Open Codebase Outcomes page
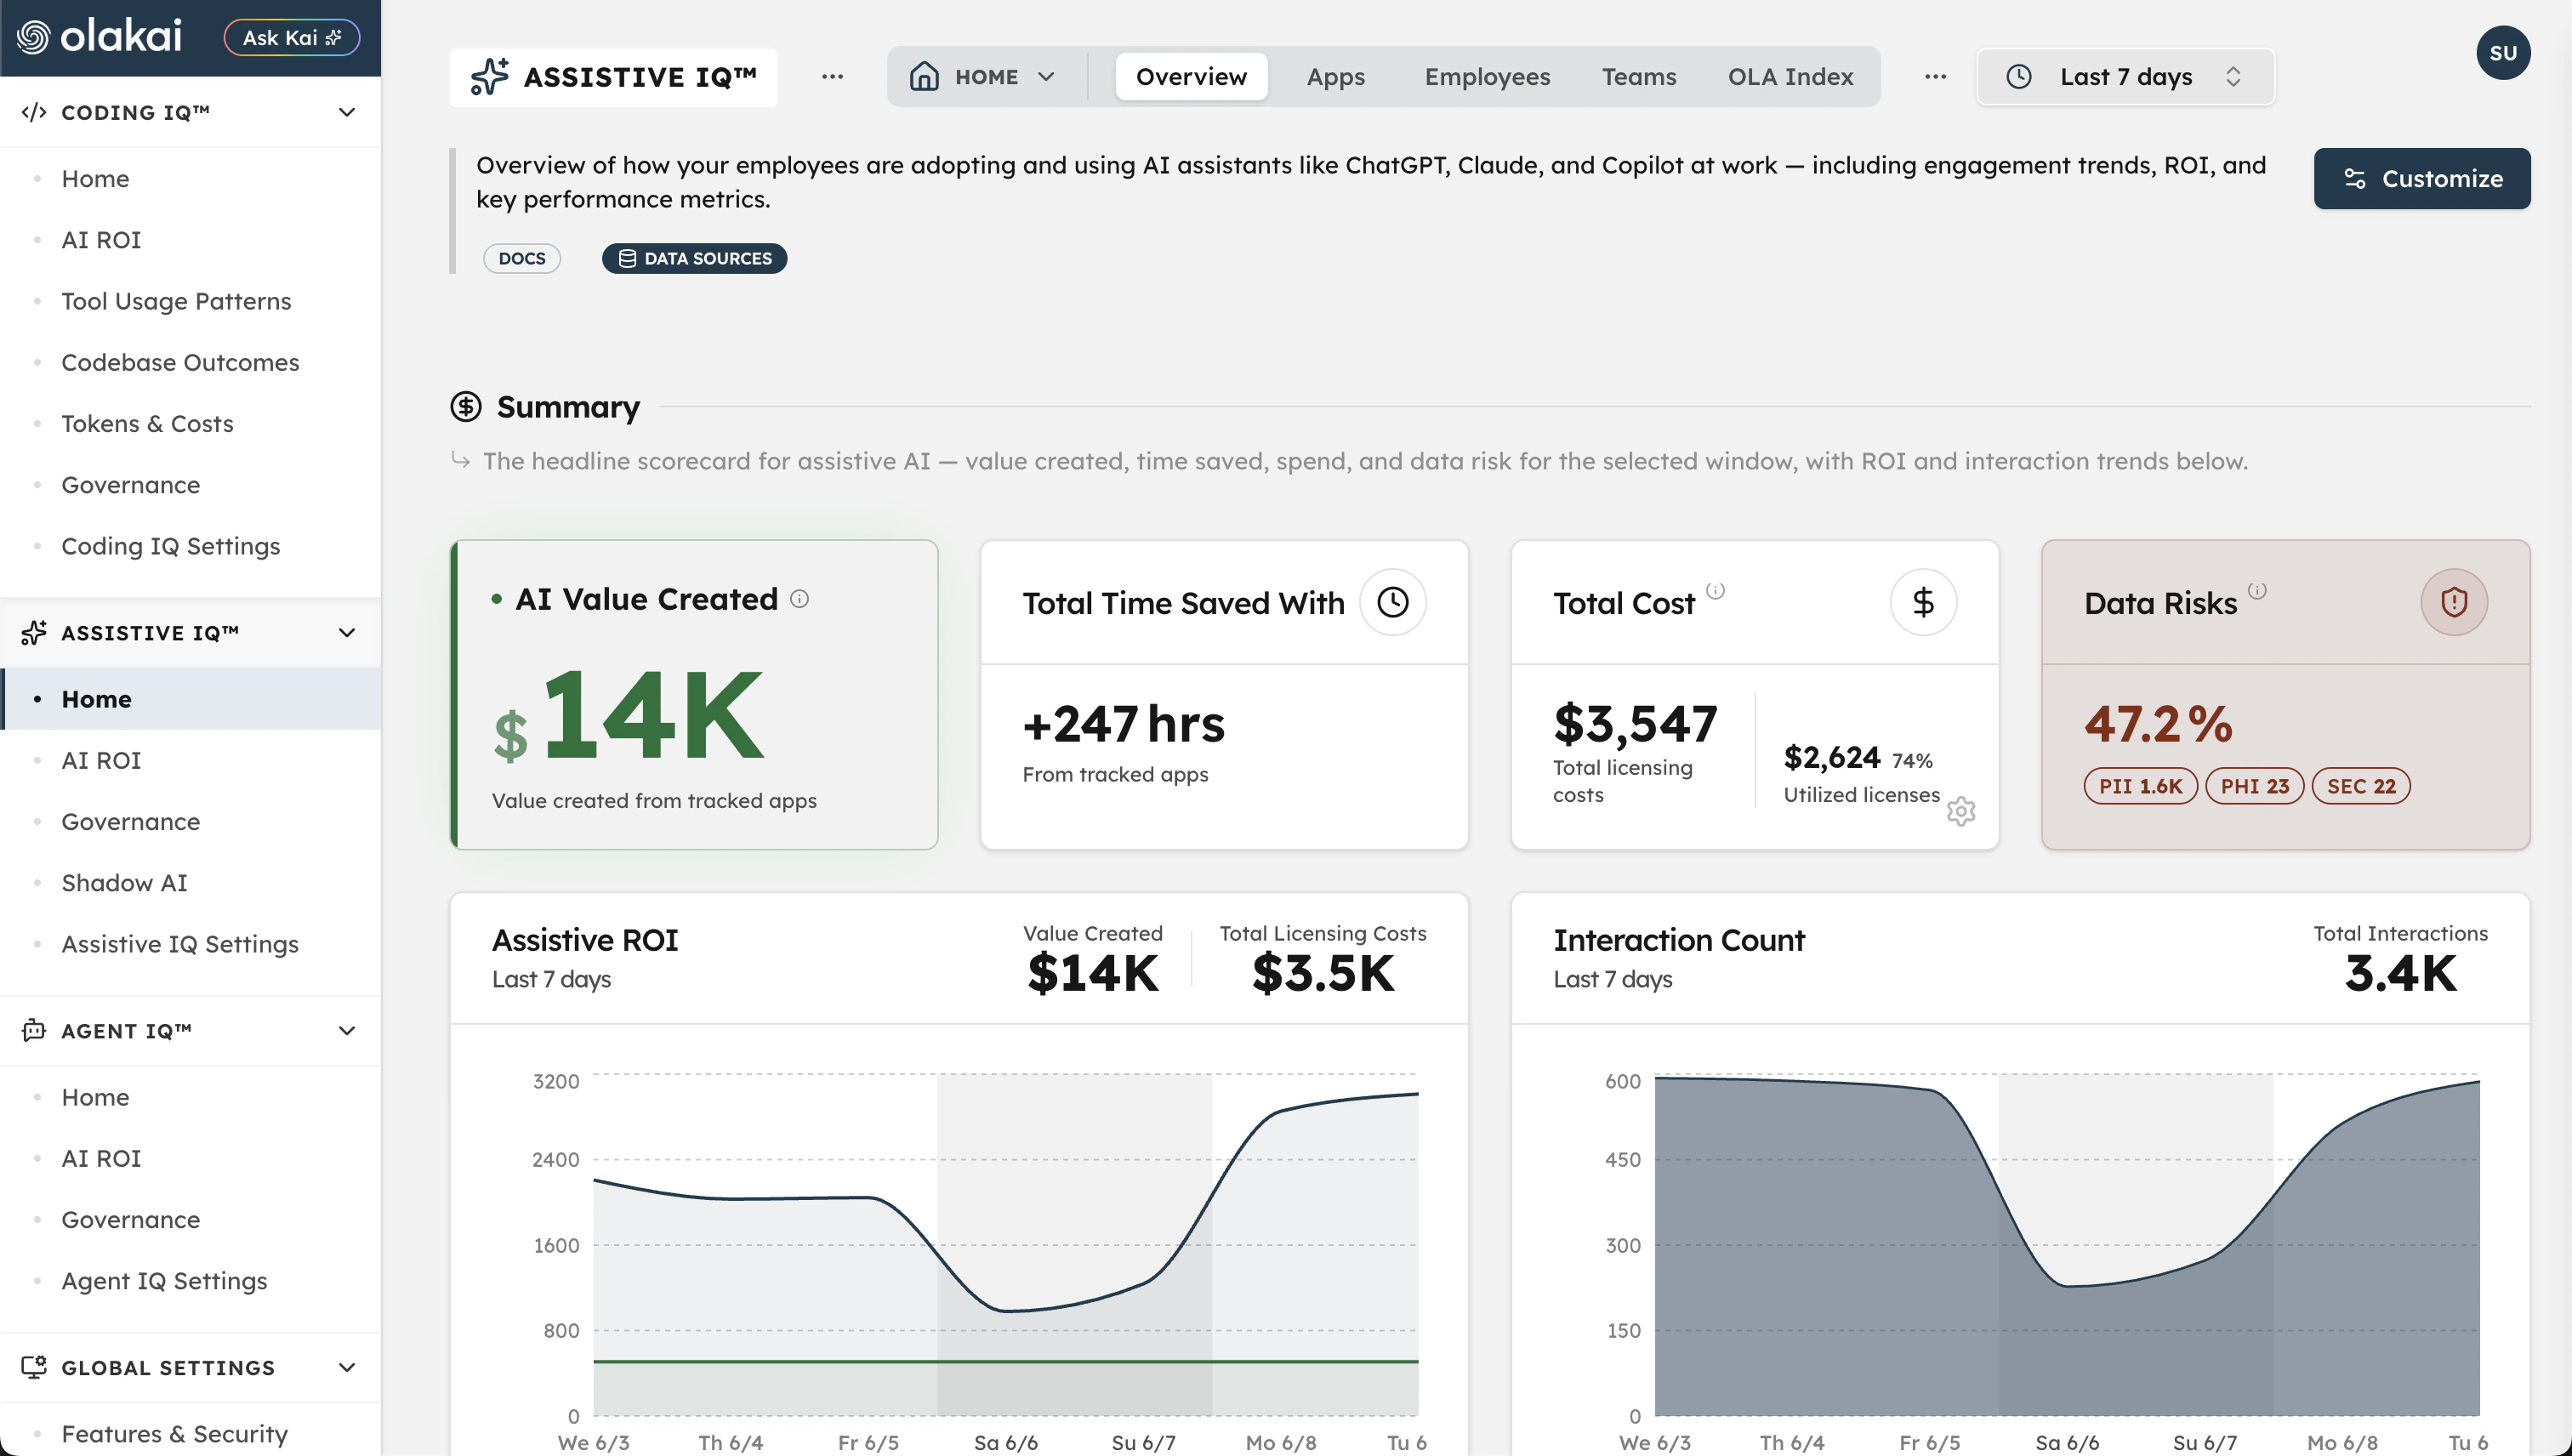2572x1456 pixels. (180, 362)
